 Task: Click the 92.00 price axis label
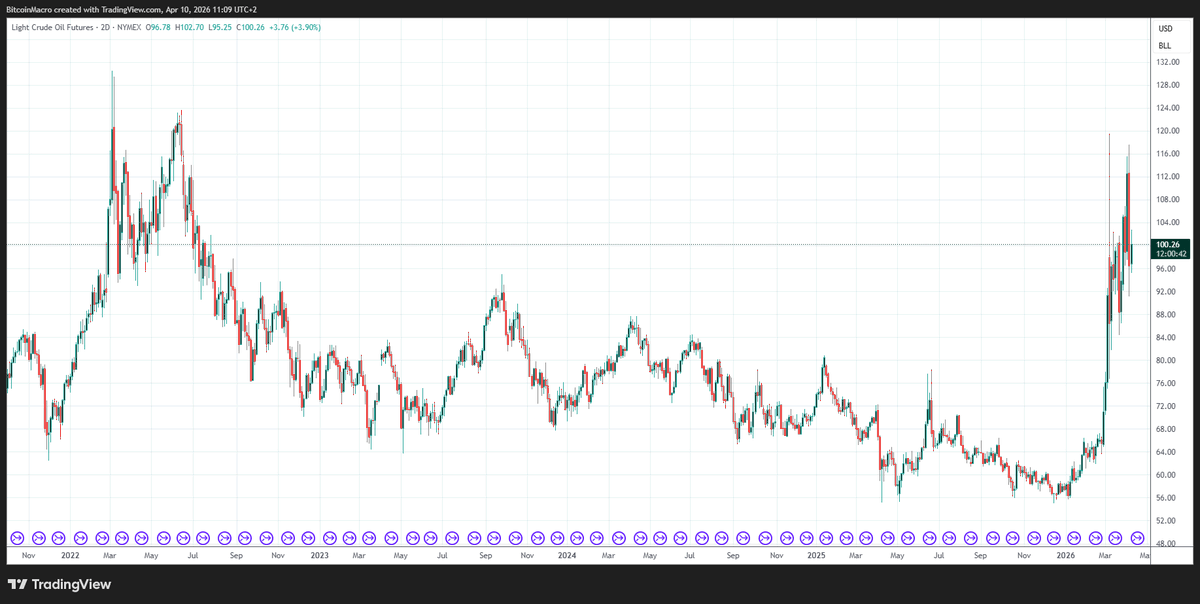(x=1168, y=292)
